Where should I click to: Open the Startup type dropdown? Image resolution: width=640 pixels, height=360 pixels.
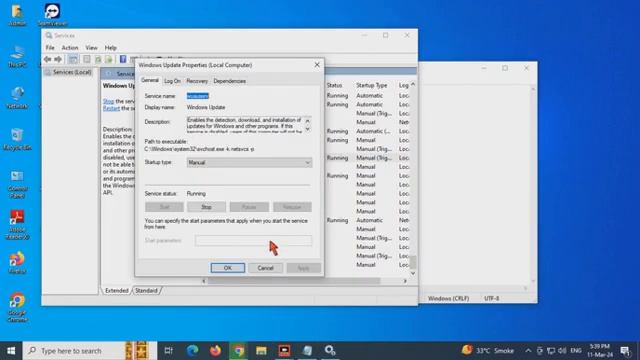tap(249, 162)
